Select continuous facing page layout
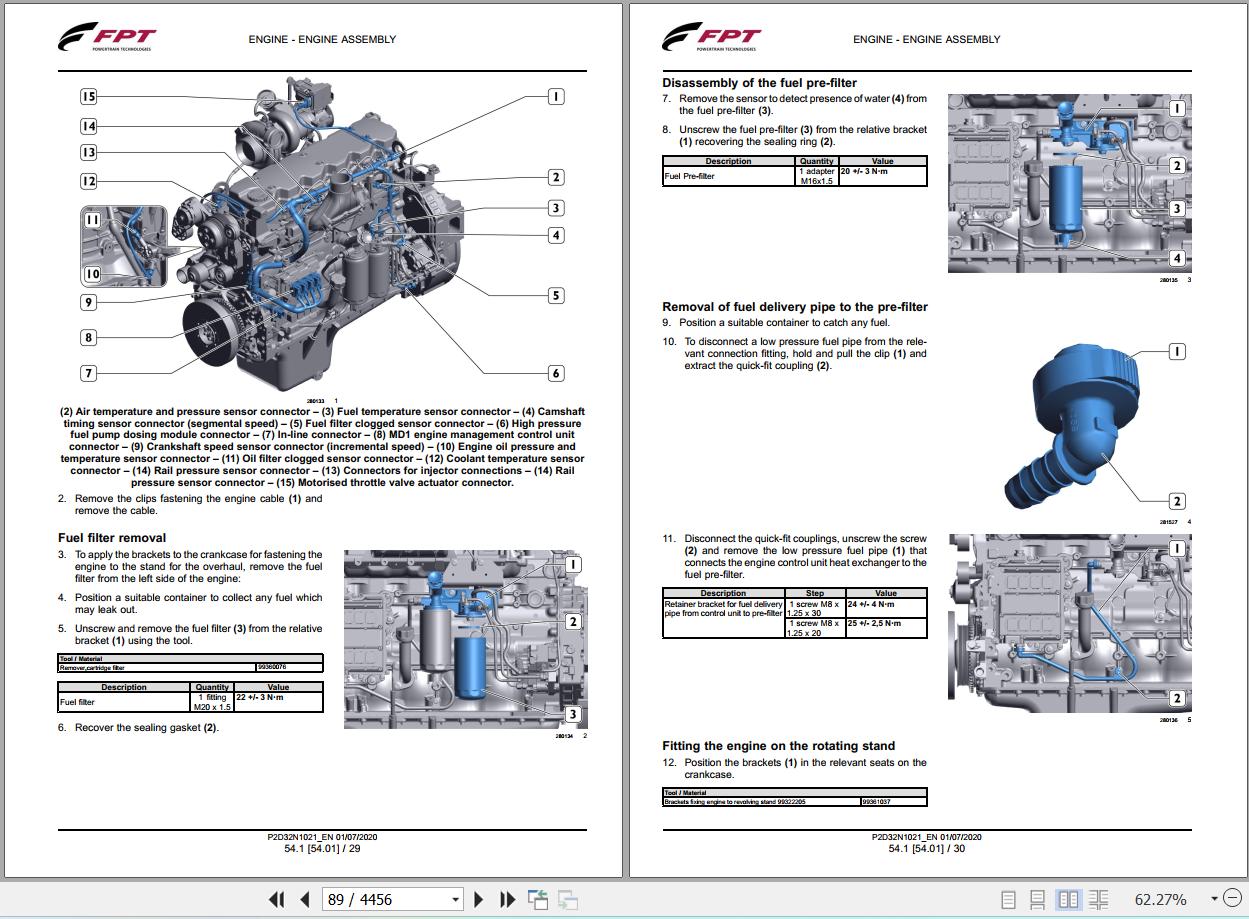Image resolution: width=1249 pixels, height=919 pixels. (x=1098, y=900)
